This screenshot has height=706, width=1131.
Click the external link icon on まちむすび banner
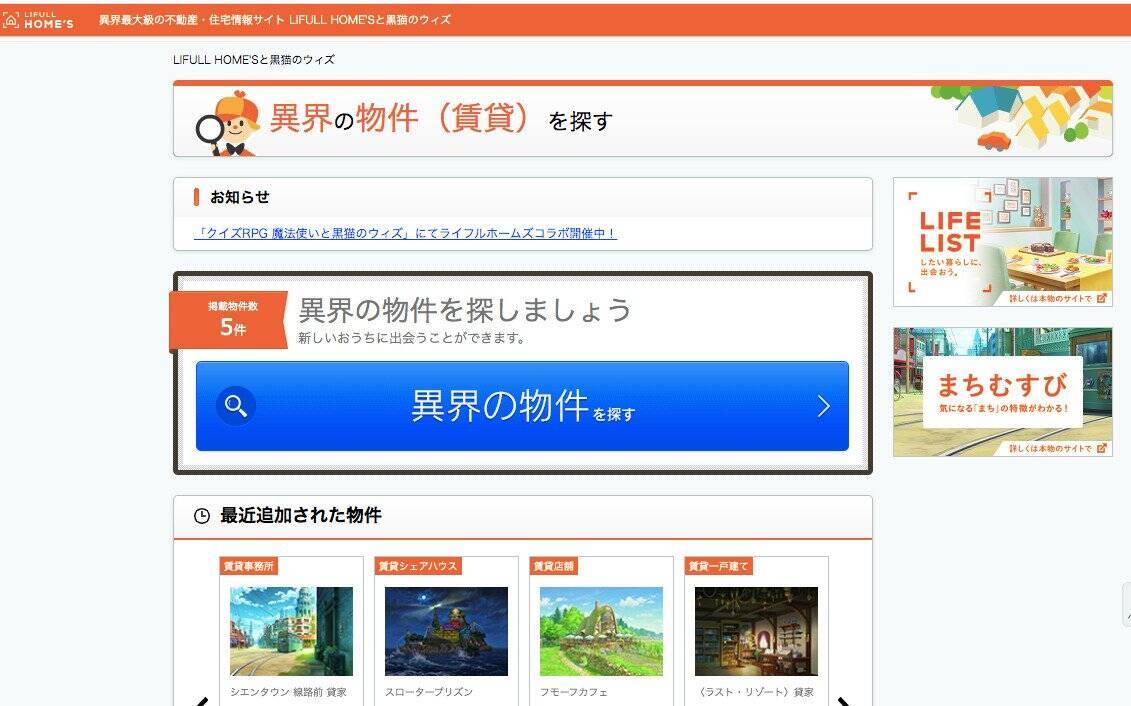[1102, 448]
